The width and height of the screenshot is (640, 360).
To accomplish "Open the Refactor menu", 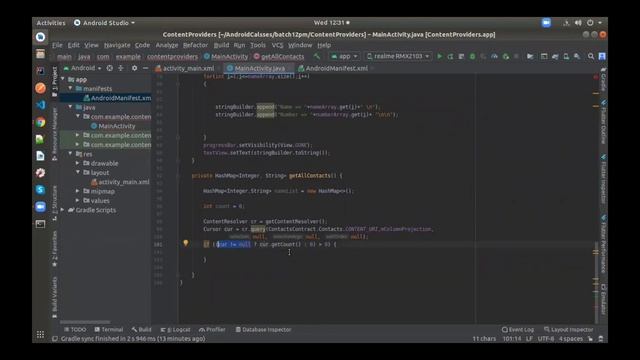I will [195, 45].
